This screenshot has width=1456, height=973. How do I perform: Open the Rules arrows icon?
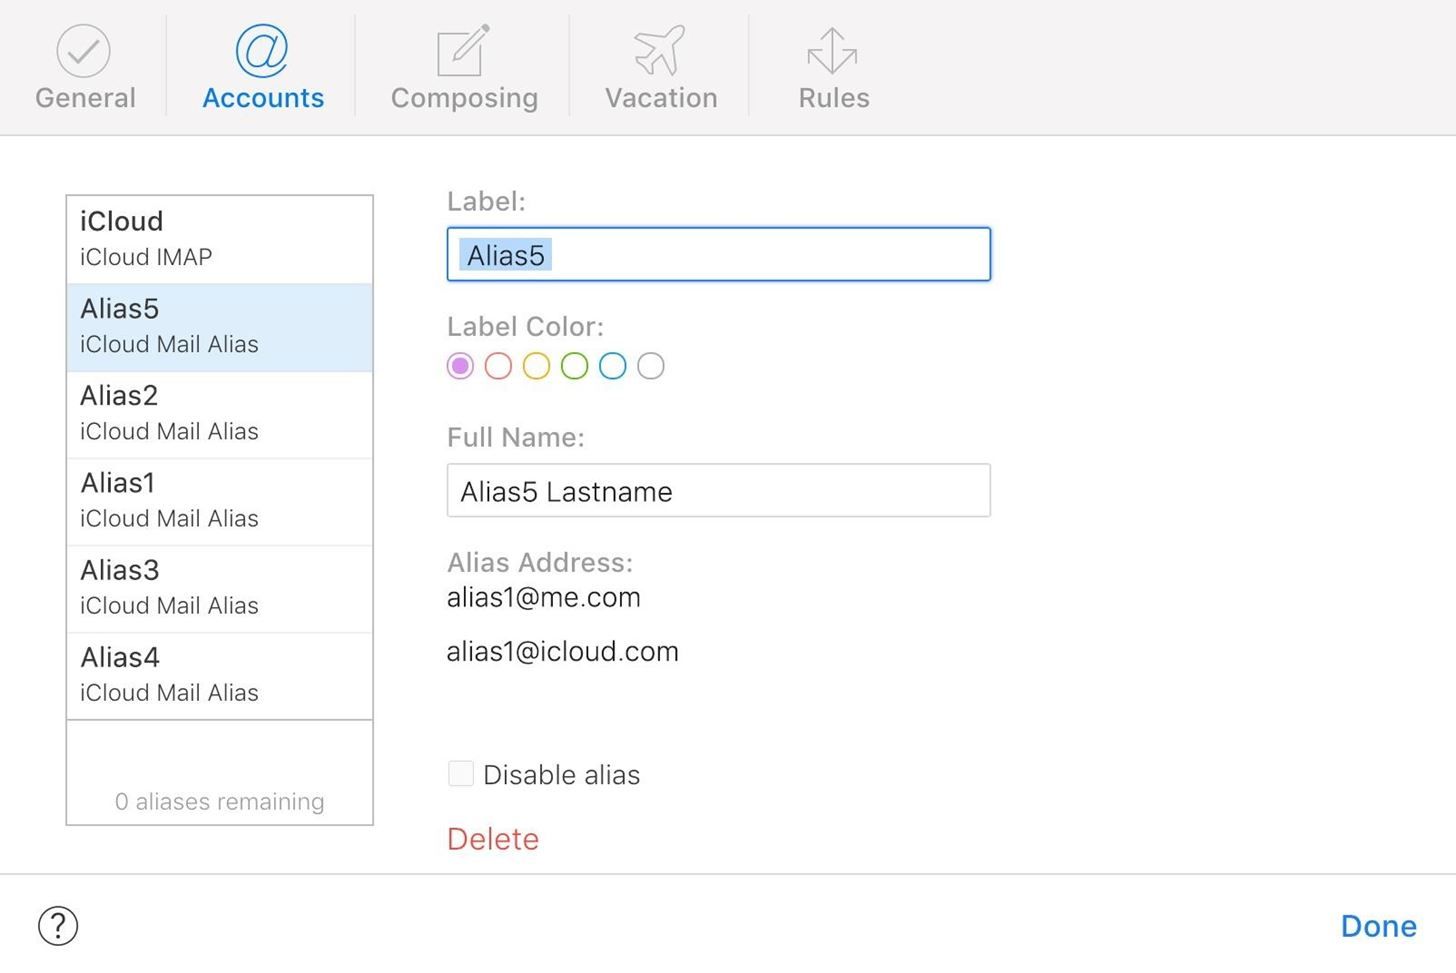832,51
